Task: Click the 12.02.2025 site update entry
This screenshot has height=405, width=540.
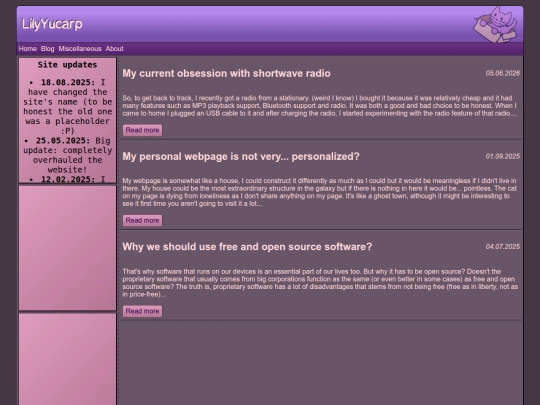Action: click(x=68, y=179)
